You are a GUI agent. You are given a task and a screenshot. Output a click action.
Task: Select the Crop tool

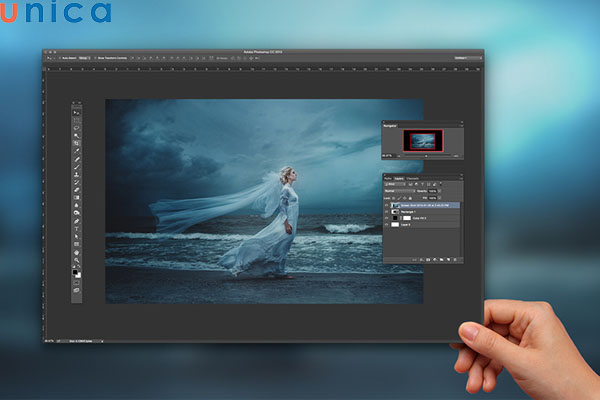pyautogui.click(x=77, y=143)
